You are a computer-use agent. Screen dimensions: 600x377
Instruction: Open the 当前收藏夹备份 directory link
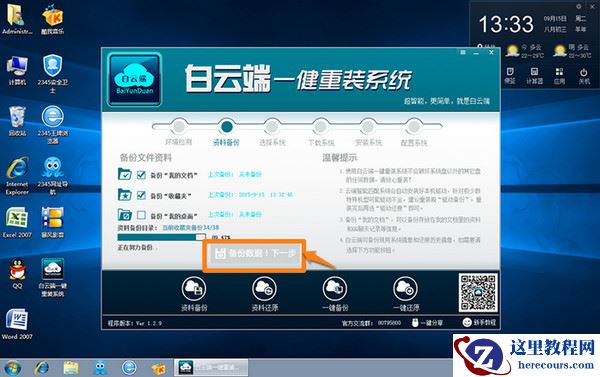pyautogui.click(x=191, y=227)
